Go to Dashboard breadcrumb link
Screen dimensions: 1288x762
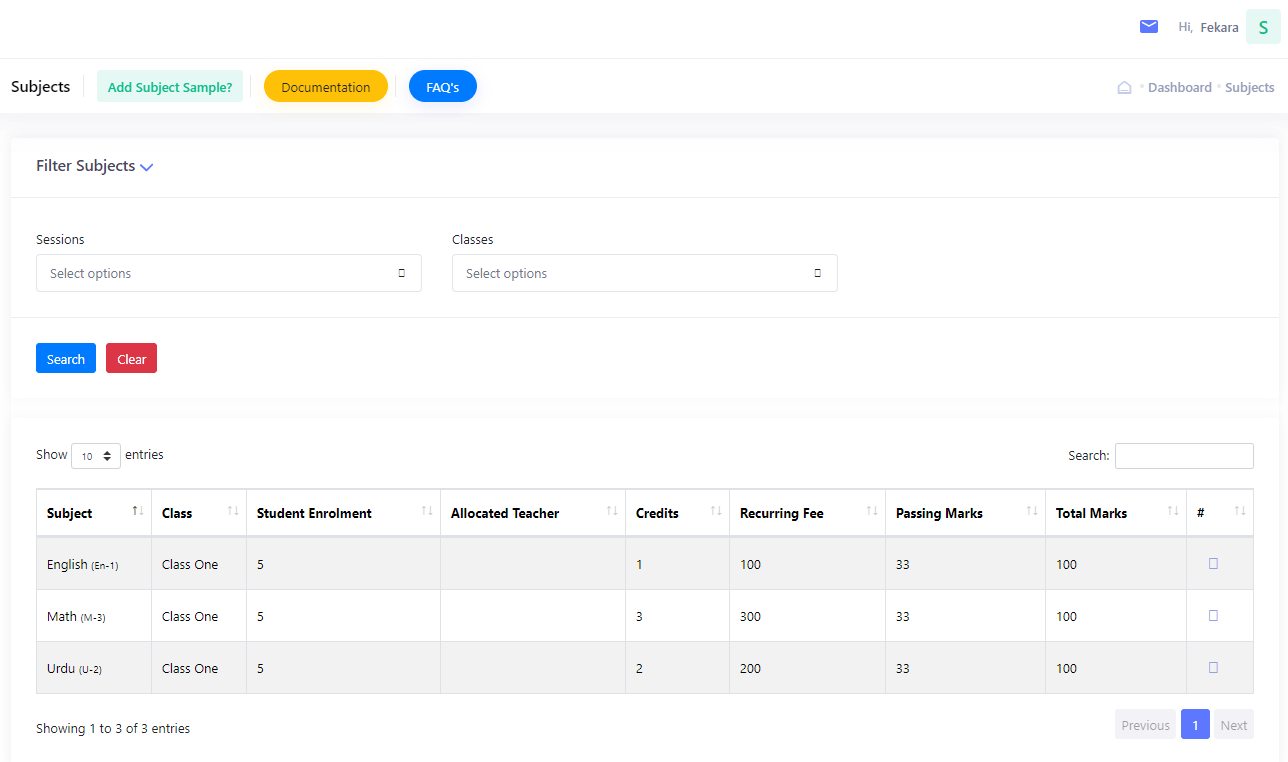[x=1179, y=88]
